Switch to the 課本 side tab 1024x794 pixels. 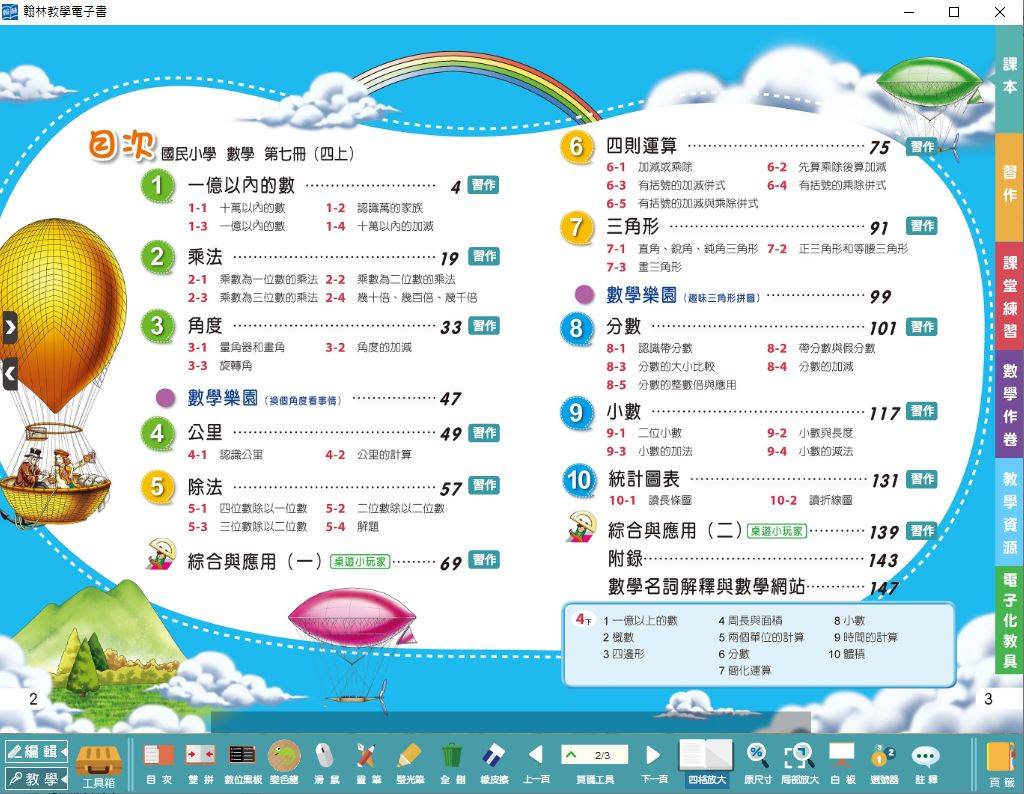(1010, 78)
